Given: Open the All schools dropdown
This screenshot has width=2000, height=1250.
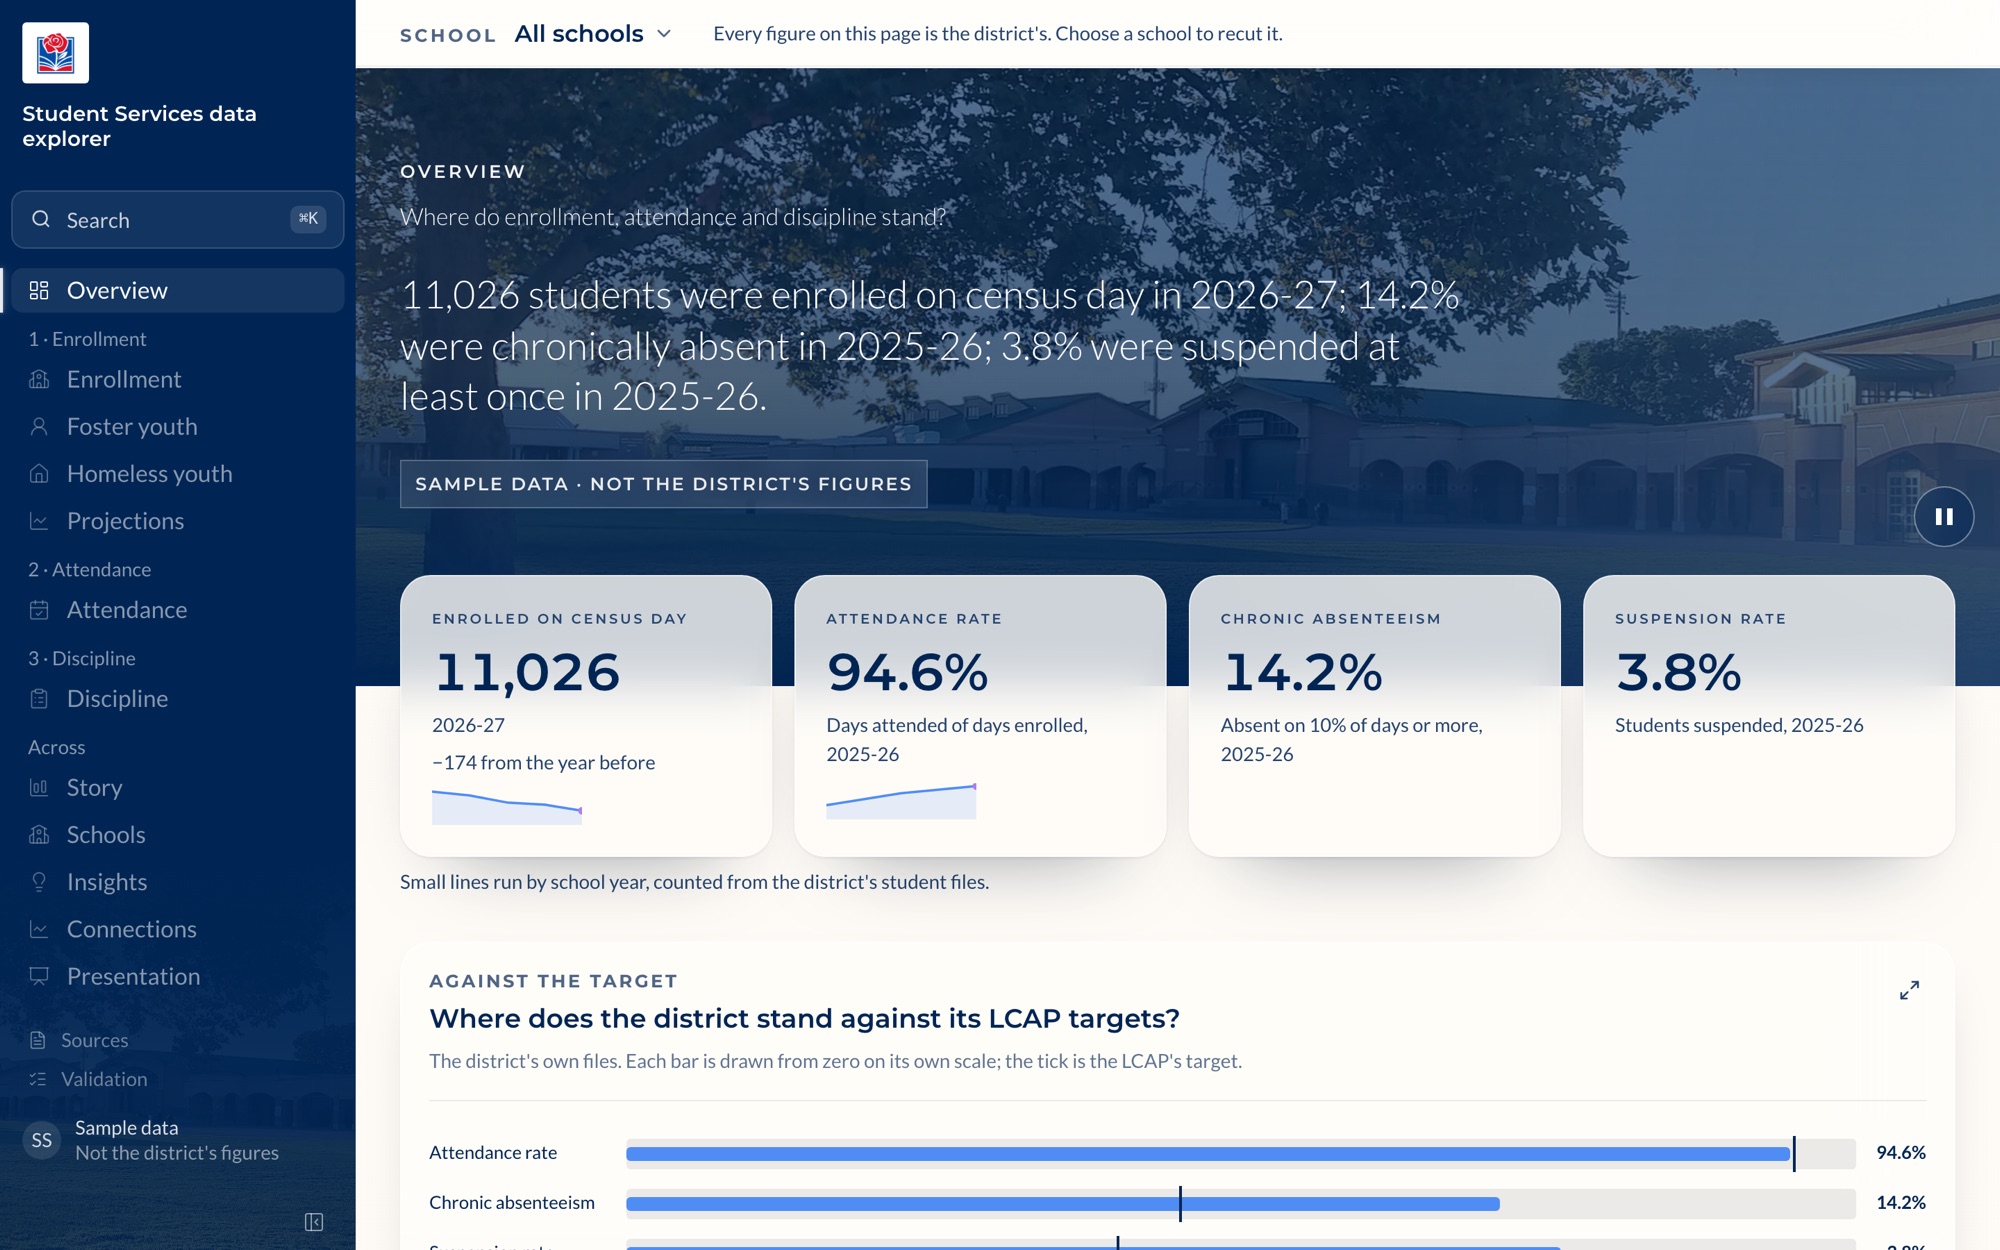Looking at the screenshot, I should (x=592, y=34).
